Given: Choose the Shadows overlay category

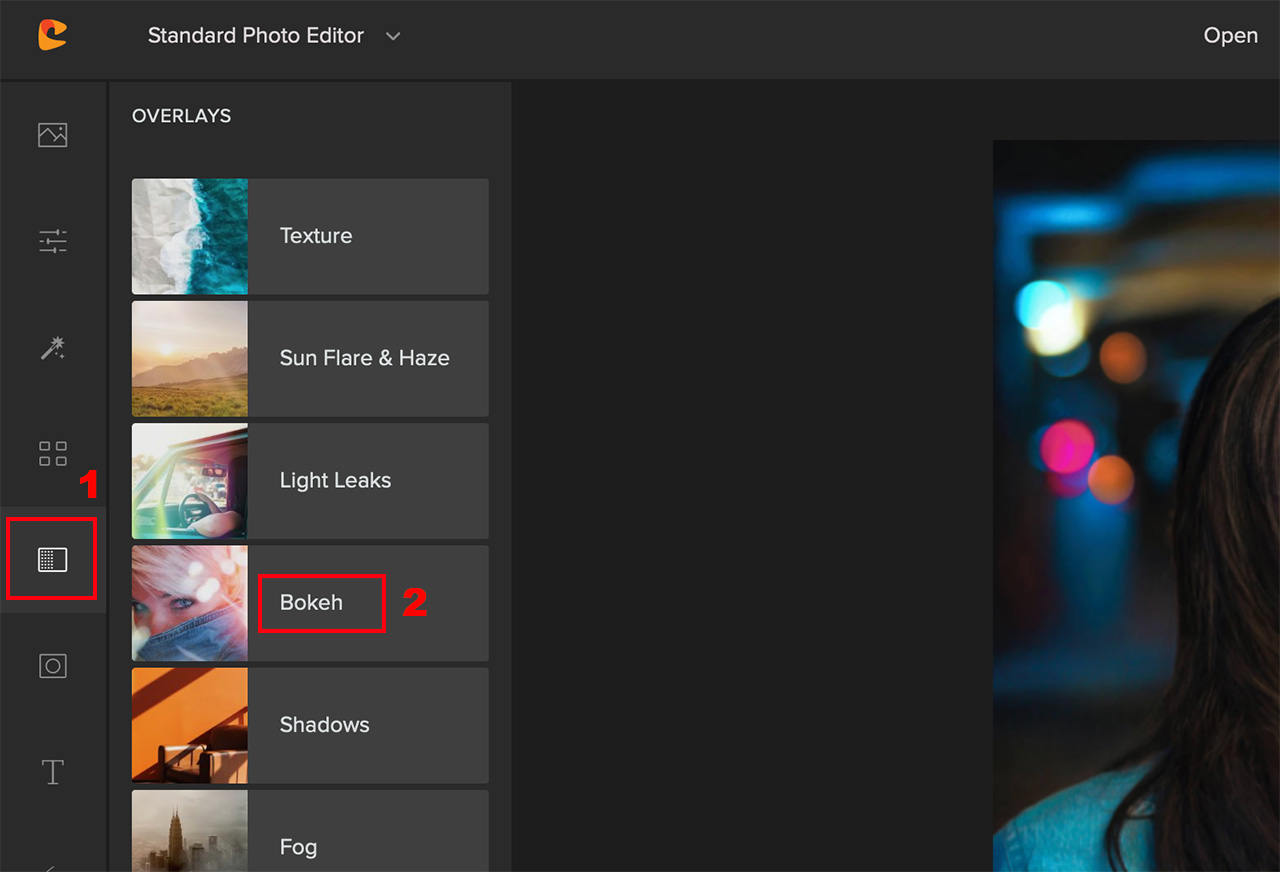Looking at the screenshot, I should 310,725.
